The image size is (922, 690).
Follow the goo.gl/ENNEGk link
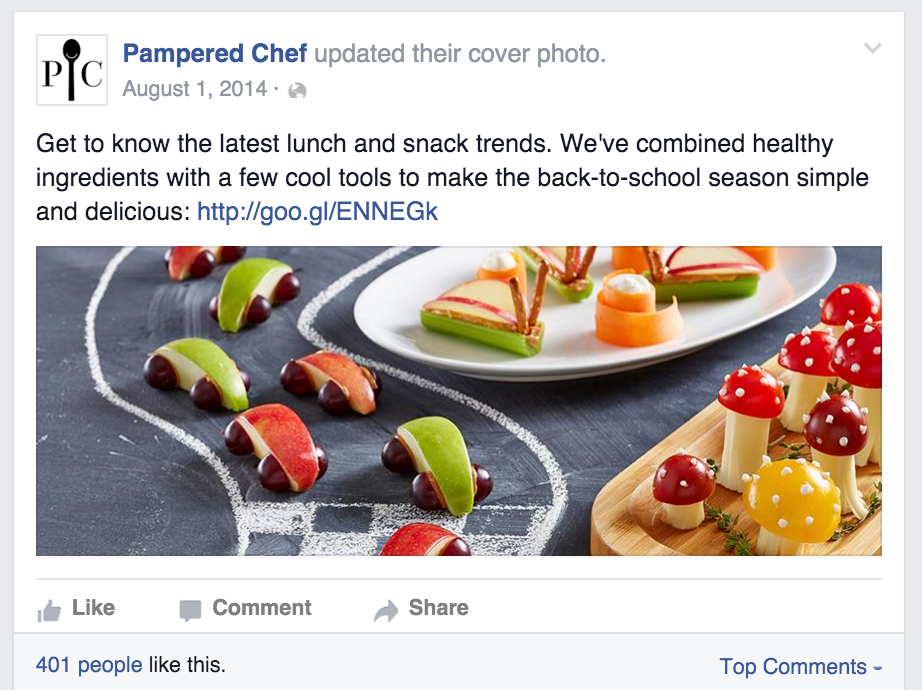[x=317, y=212]
